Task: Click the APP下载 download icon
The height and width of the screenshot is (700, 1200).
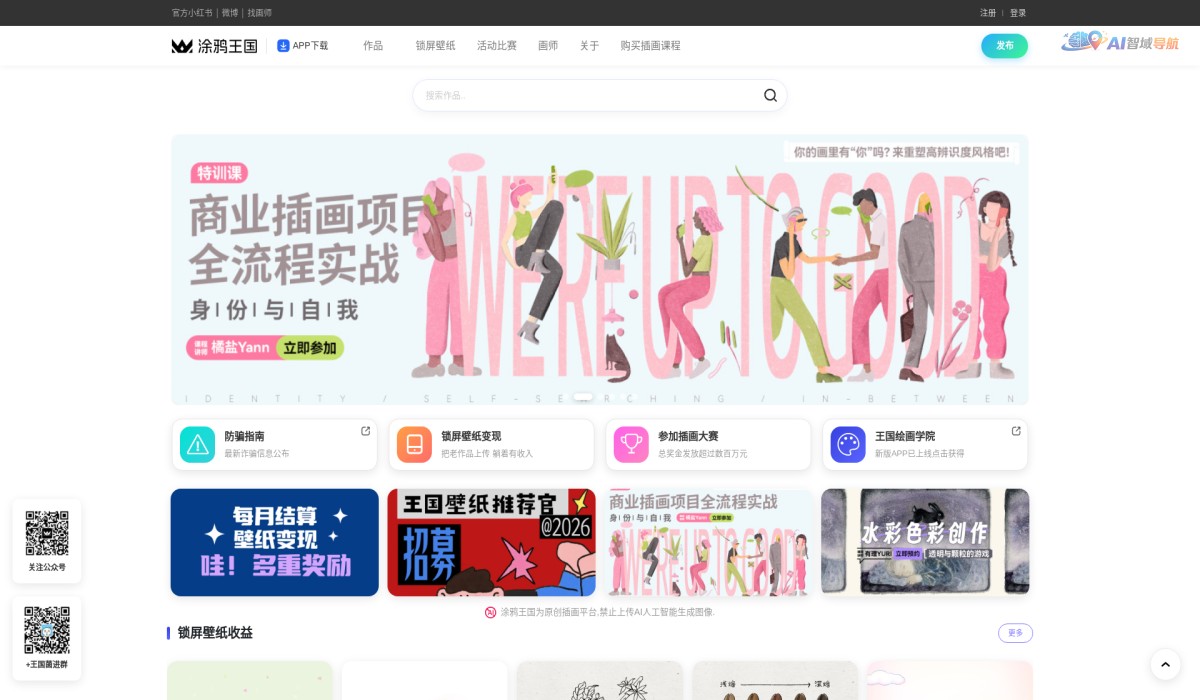Action: click(283, 45)
